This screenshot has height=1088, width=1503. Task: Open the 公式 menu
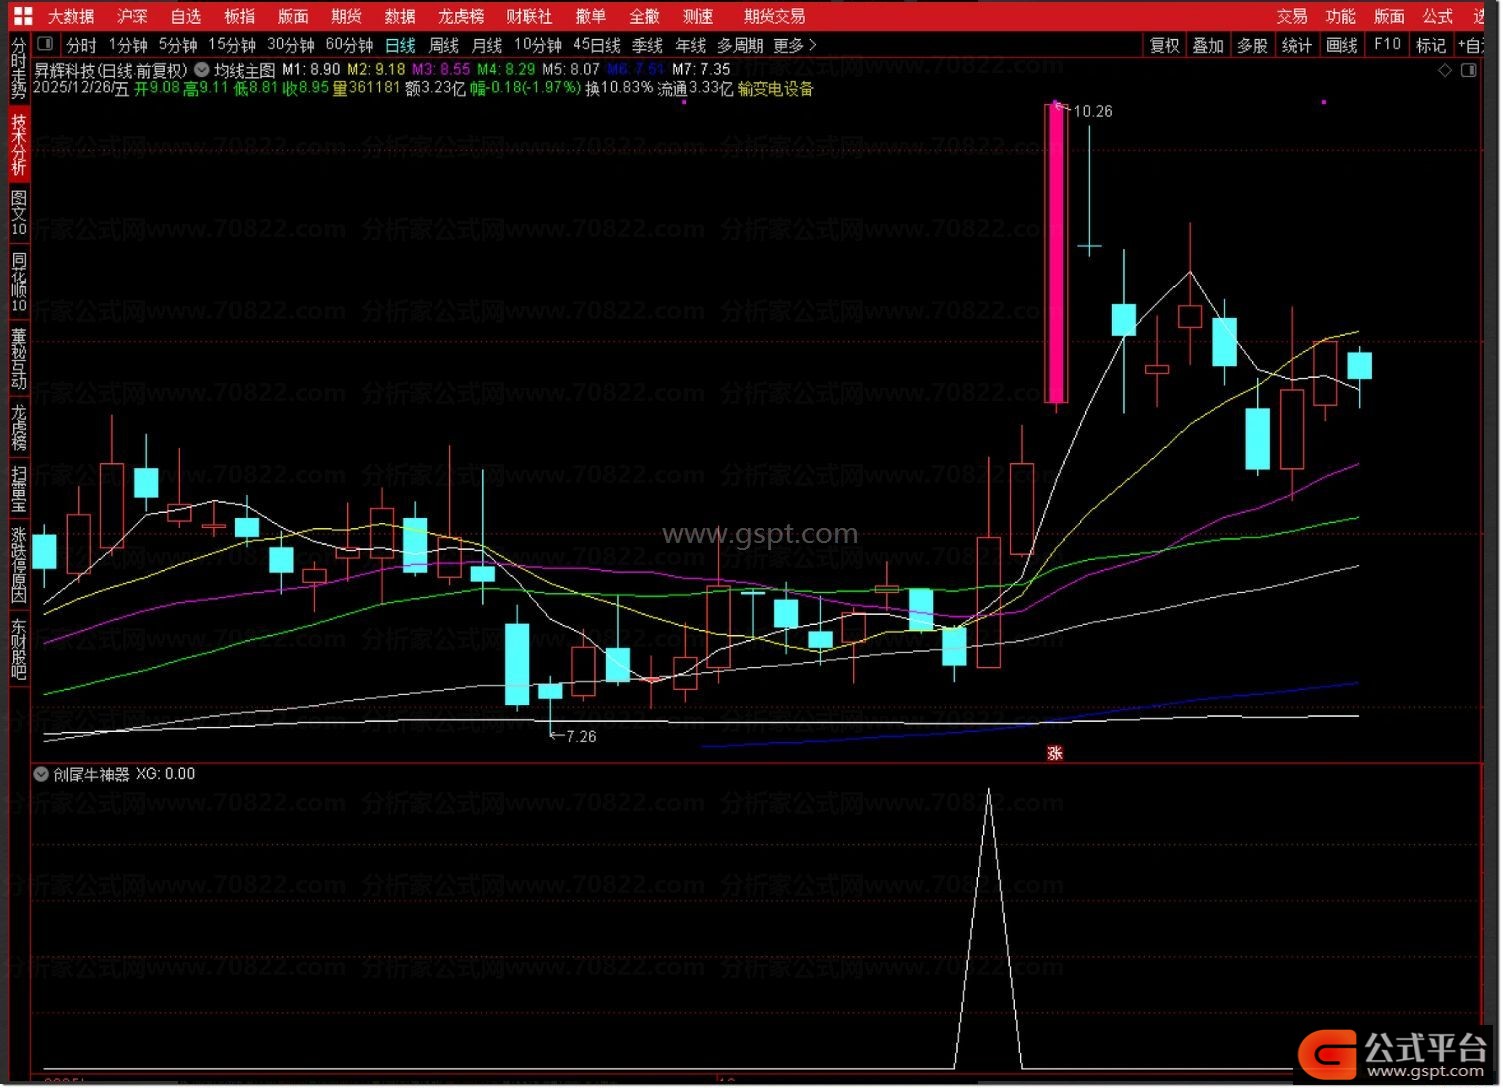click(x=1437, y=16)
